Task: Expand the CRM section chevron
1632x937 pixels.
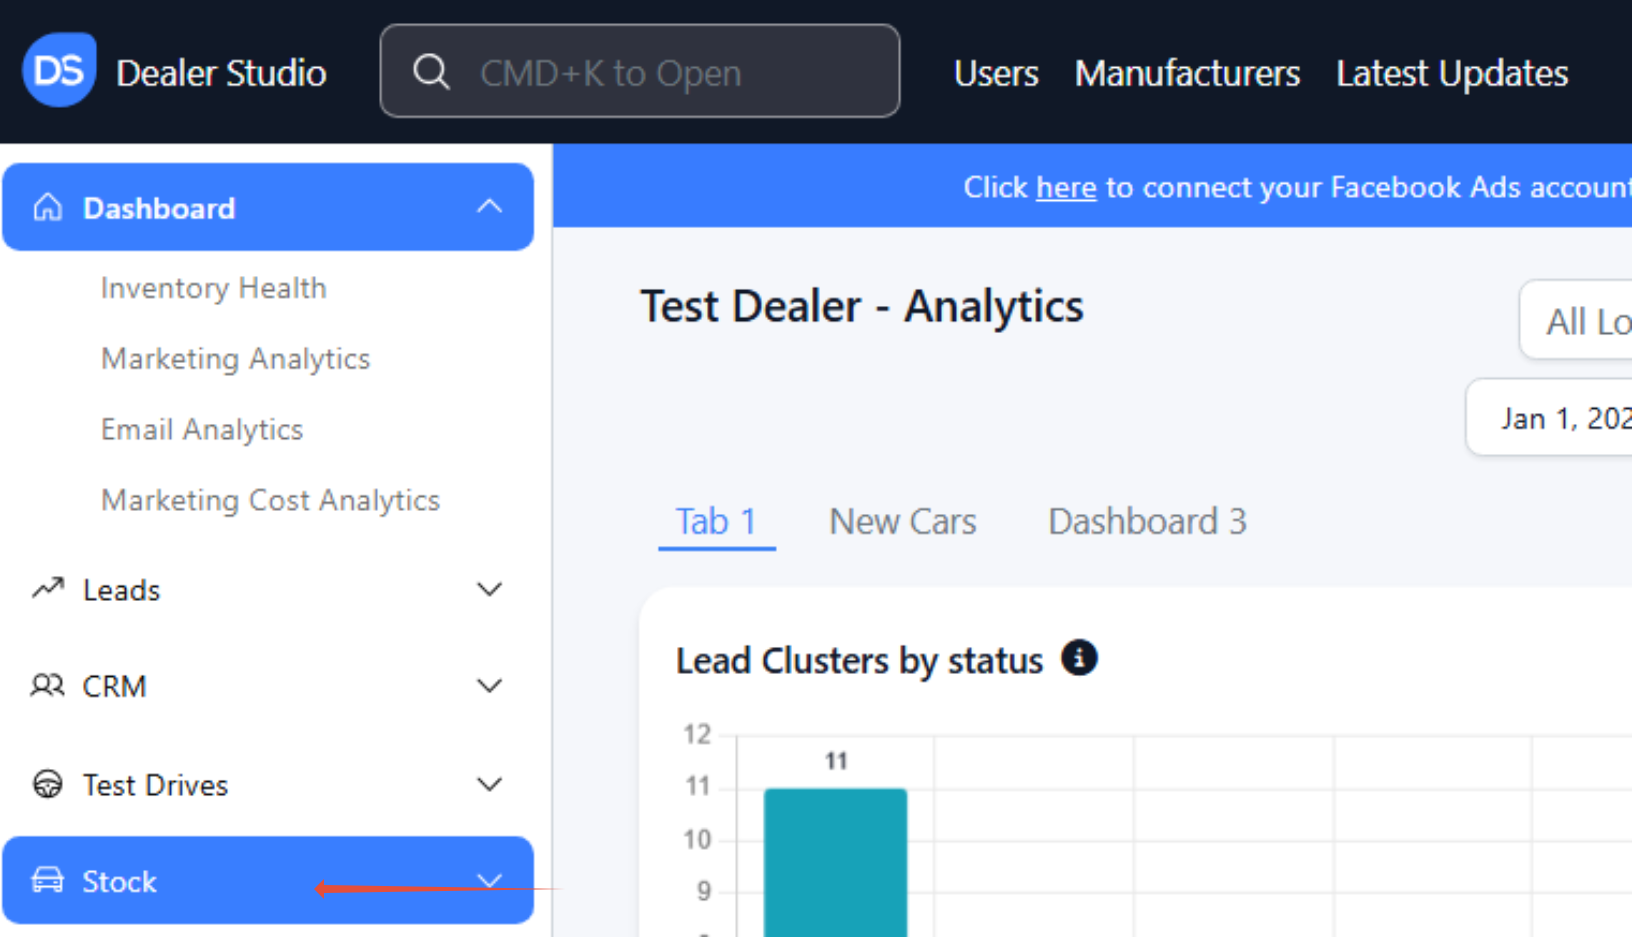Action: [x=489, y=686]
